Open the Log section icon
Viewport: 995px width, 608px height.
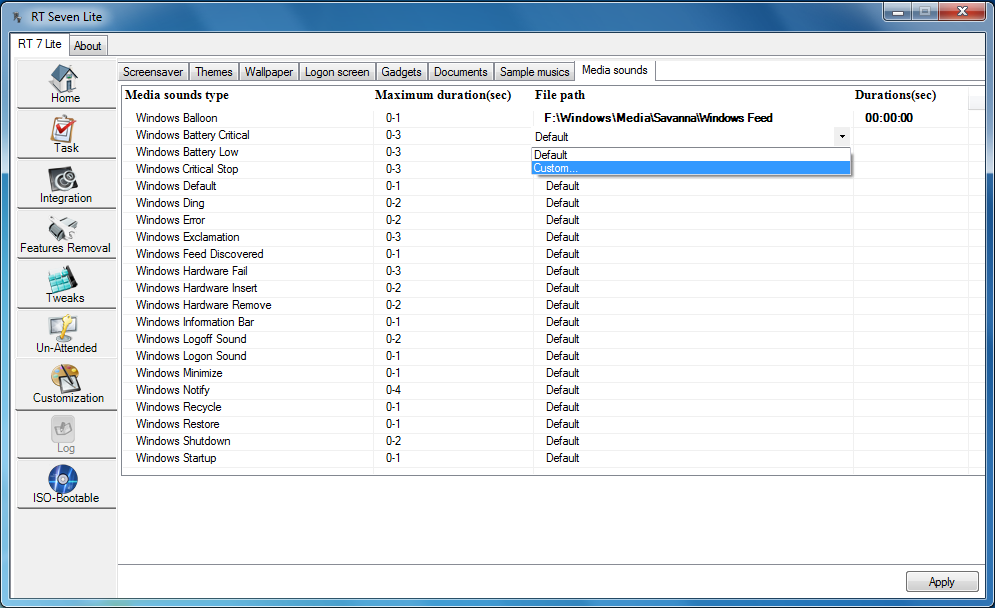[66, 435]
